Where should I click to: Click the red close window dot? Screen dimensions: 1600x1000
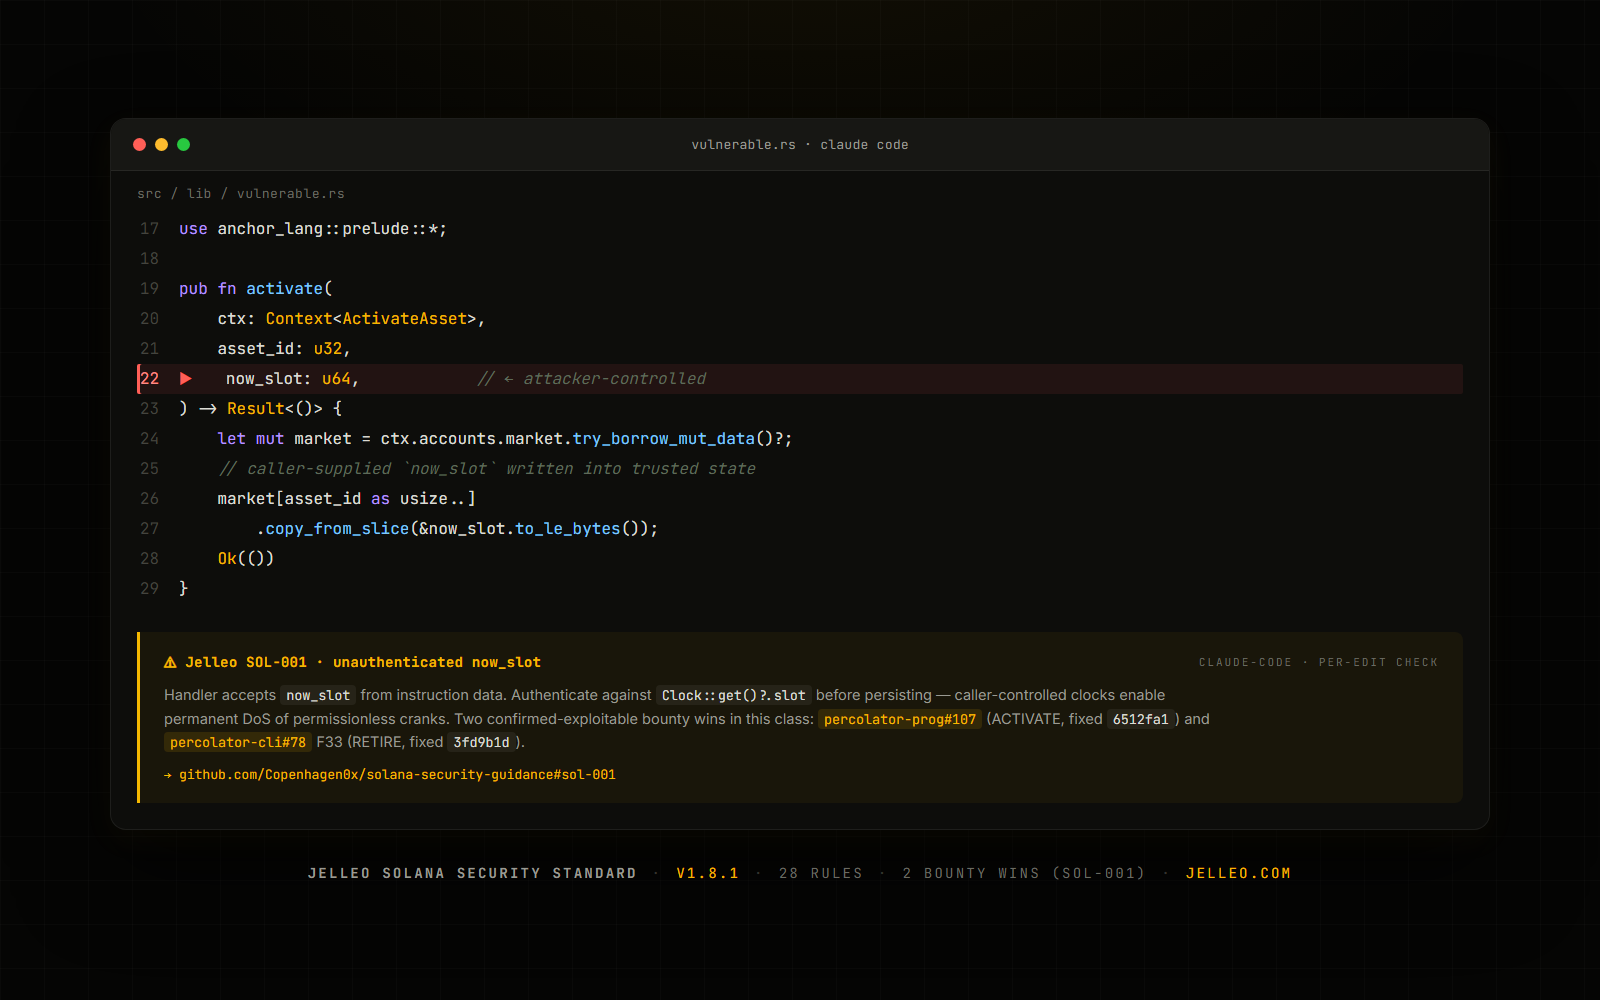tap(140, 145)
